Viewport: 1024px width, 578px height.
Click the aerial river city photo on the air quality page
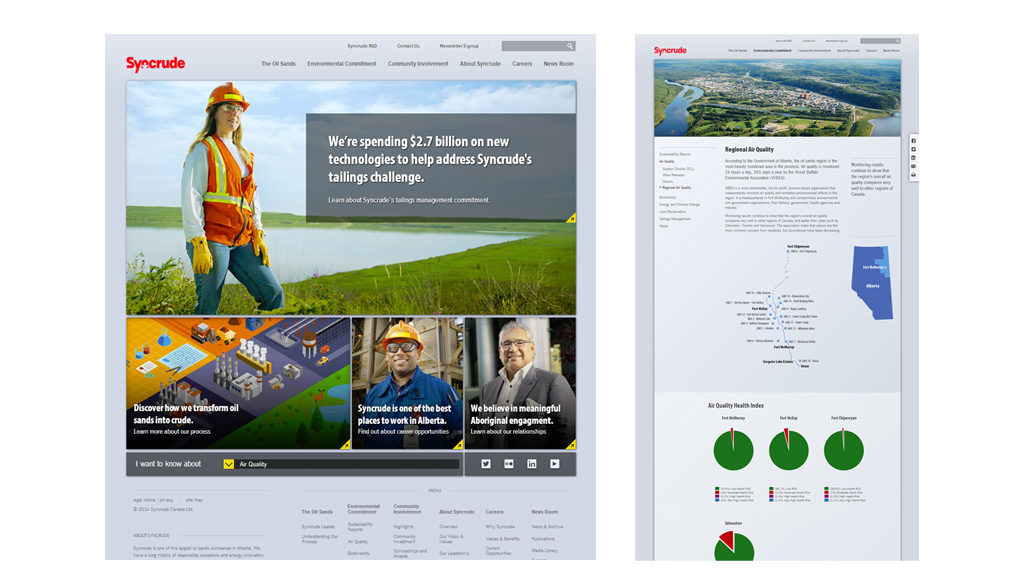[777, 98]
